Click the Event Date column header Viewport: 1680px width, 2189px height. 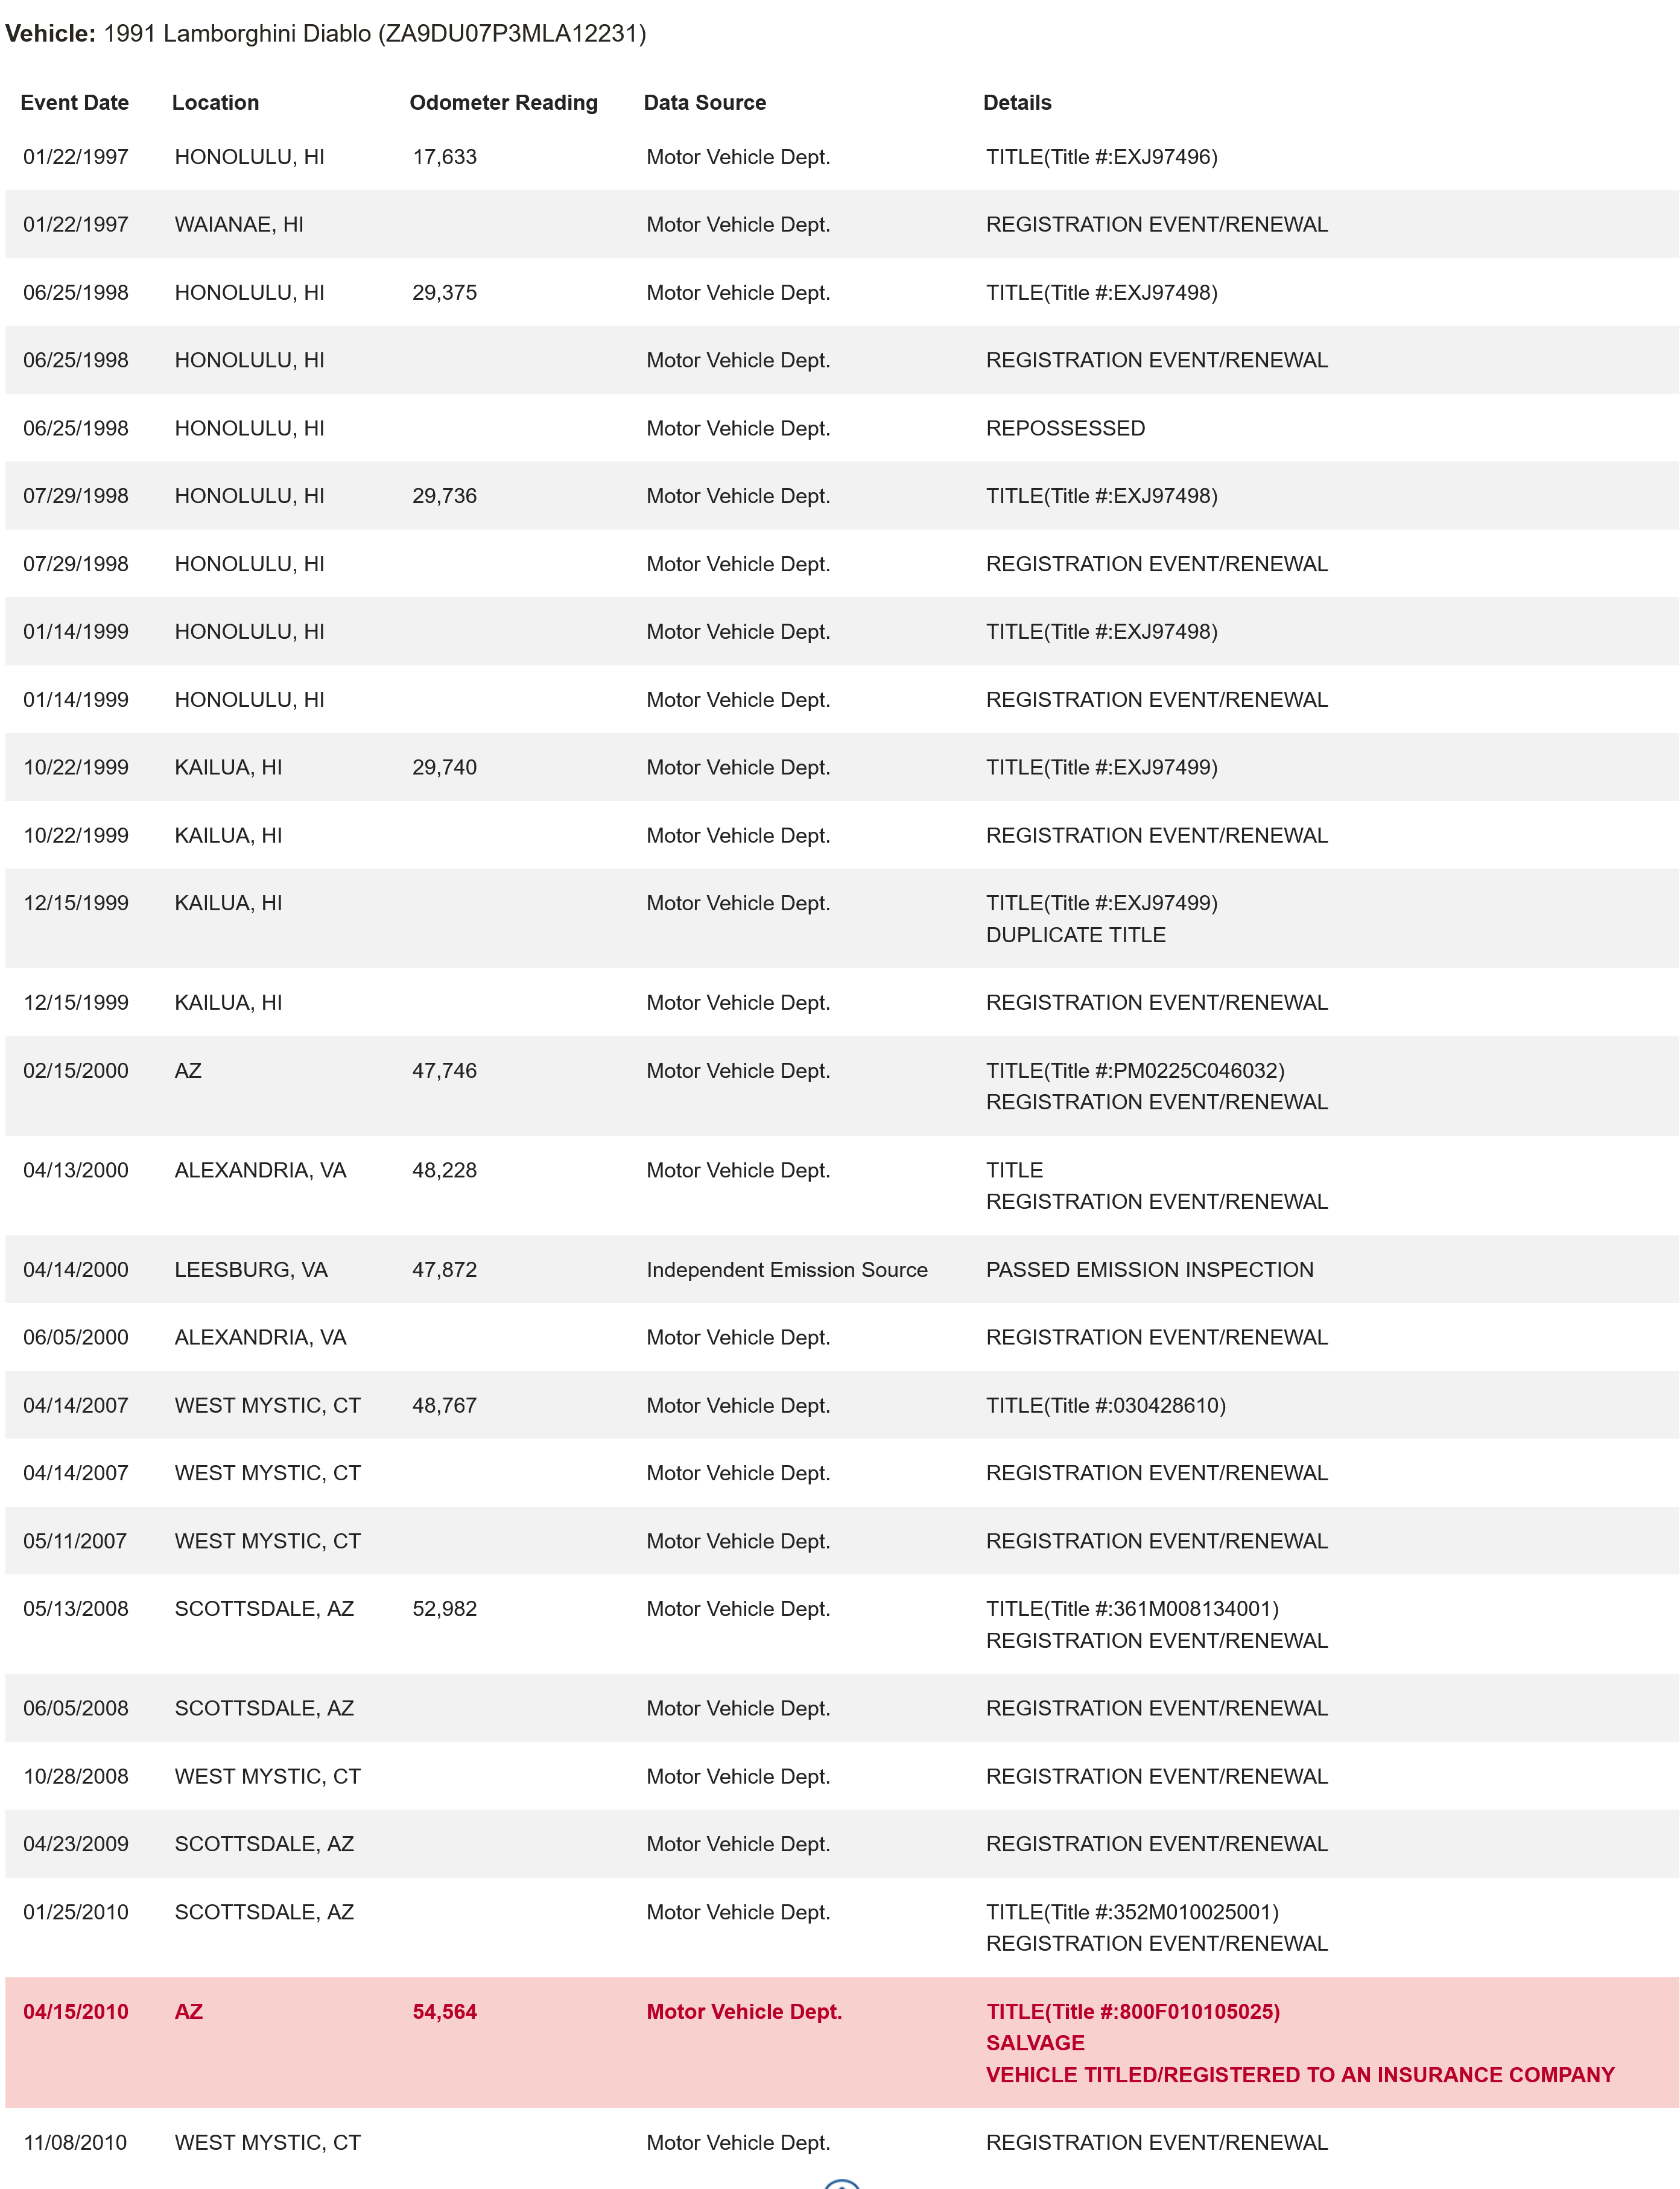[x=74, y=102]
